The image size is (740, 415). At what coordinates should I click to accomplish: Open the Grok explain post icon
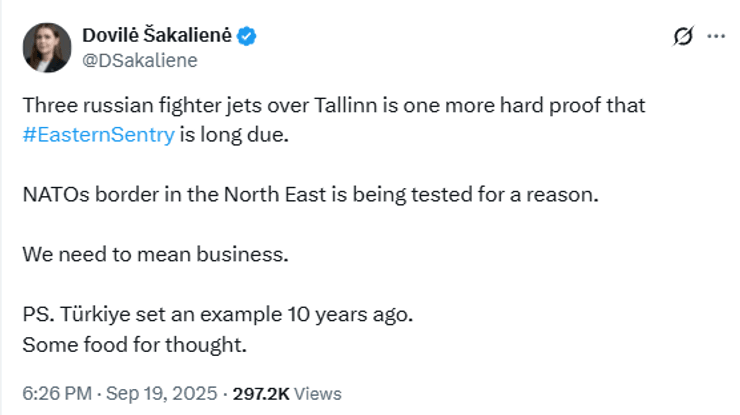tap(683, 37)
